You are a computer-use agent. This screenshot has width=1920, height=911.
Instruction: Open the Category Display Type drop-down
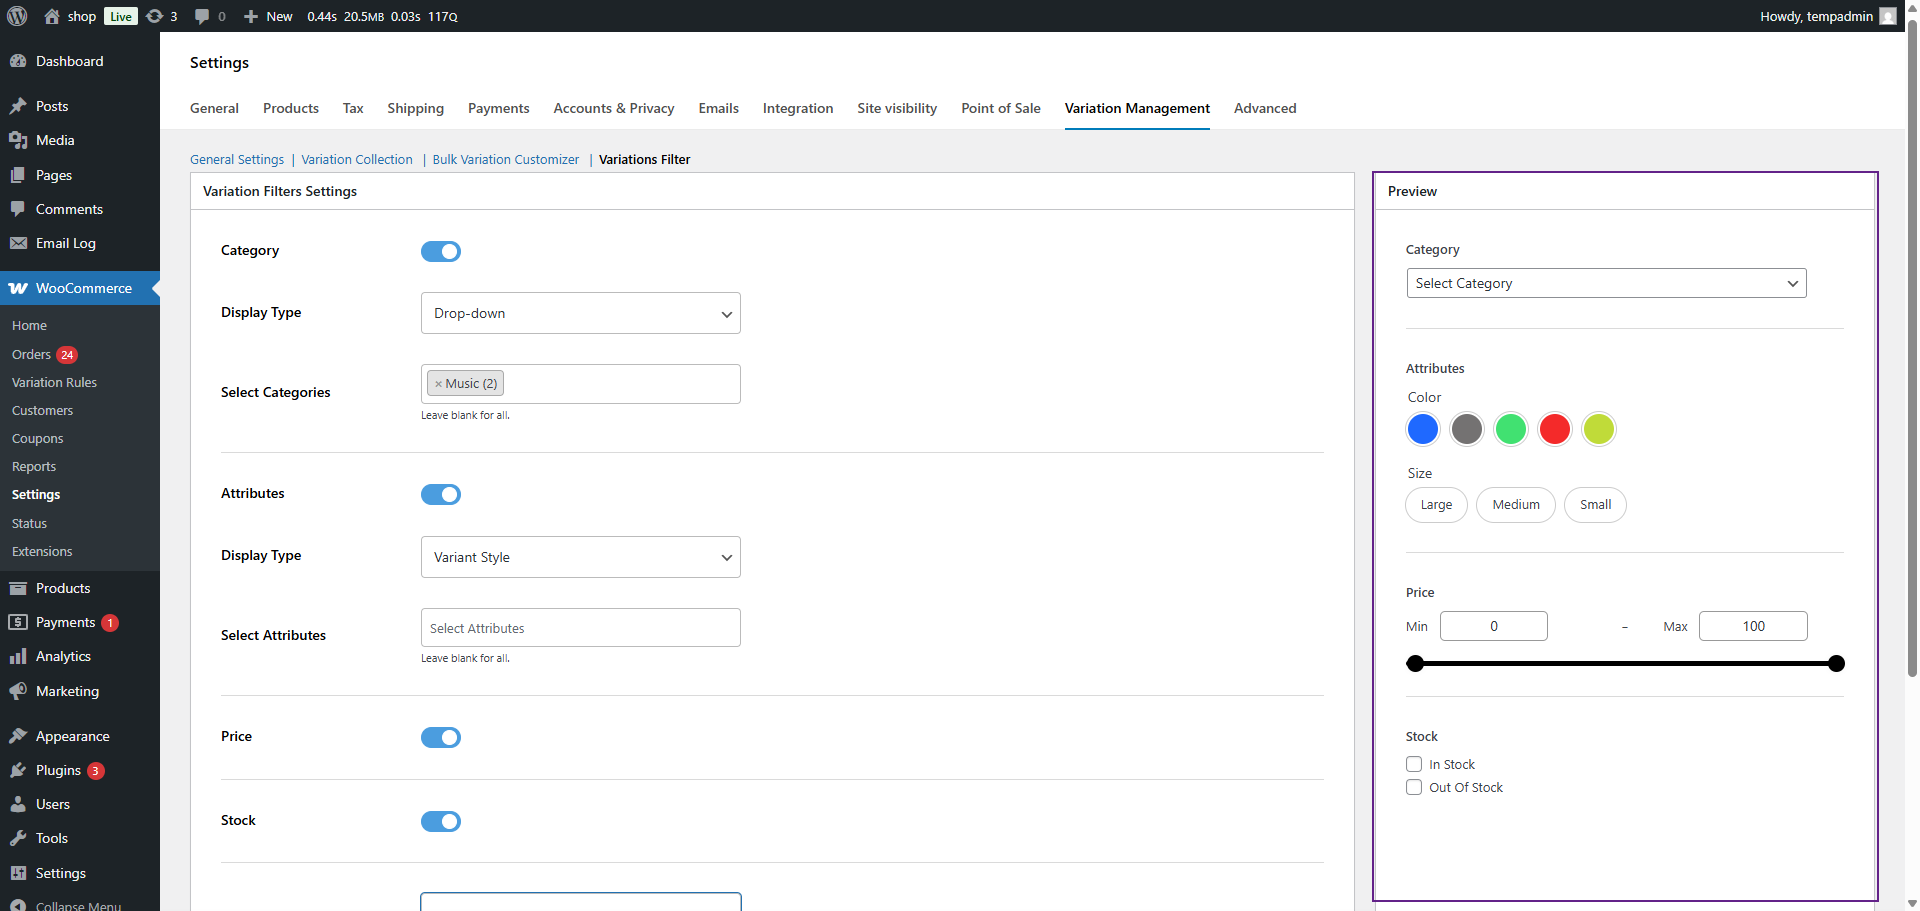point(580,313)
